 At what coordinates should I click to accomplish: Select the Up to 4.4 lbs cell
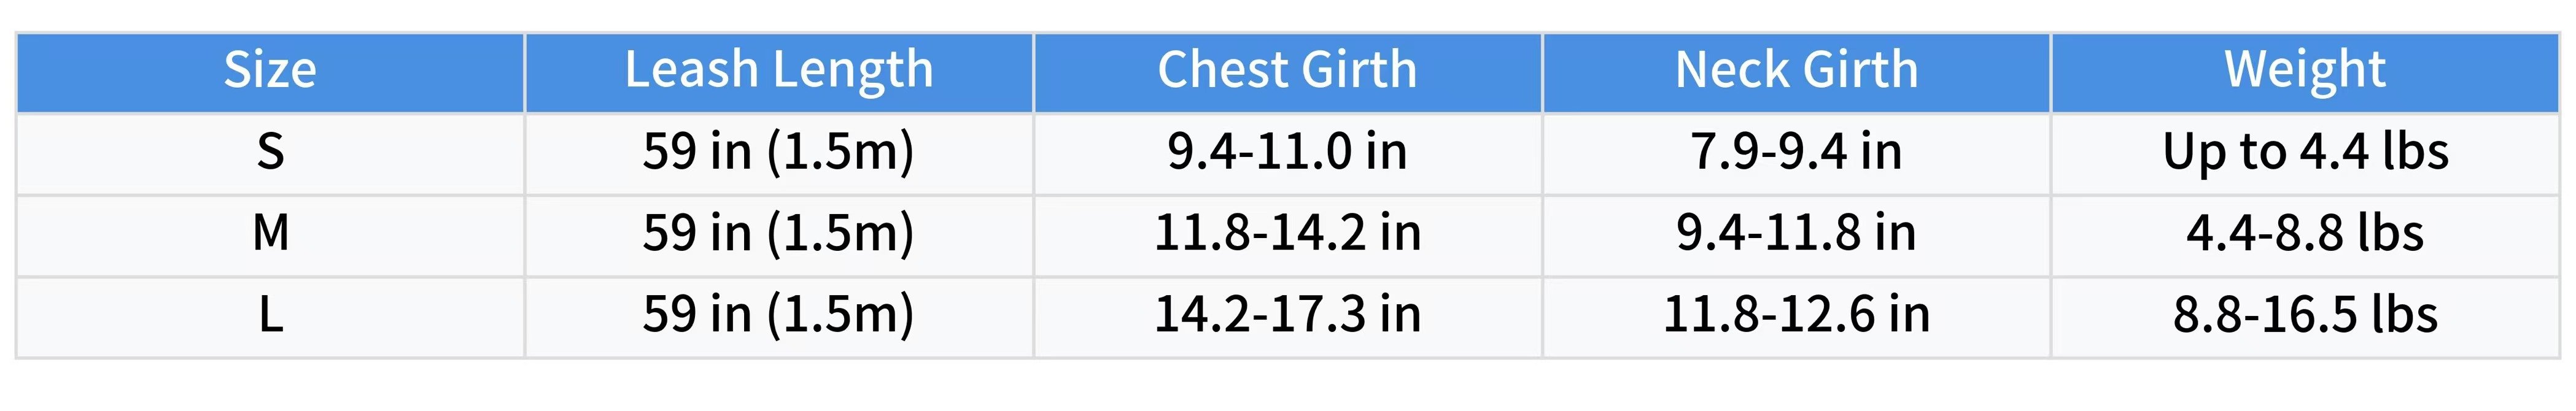[2305, 154]
